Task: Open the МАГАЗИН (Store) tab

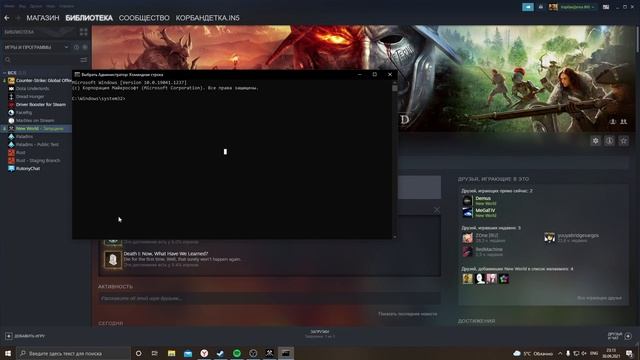Action: (x=43, y=18)
